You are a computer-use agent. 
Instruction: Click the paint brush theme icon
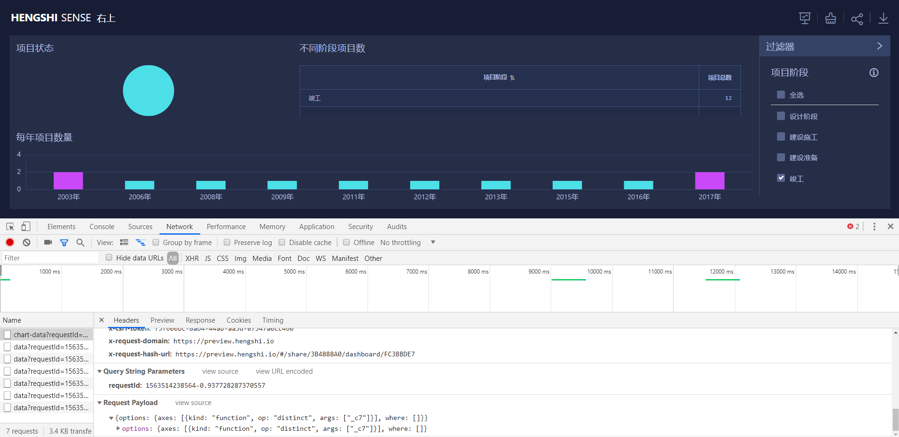click(x=830, y=18)
